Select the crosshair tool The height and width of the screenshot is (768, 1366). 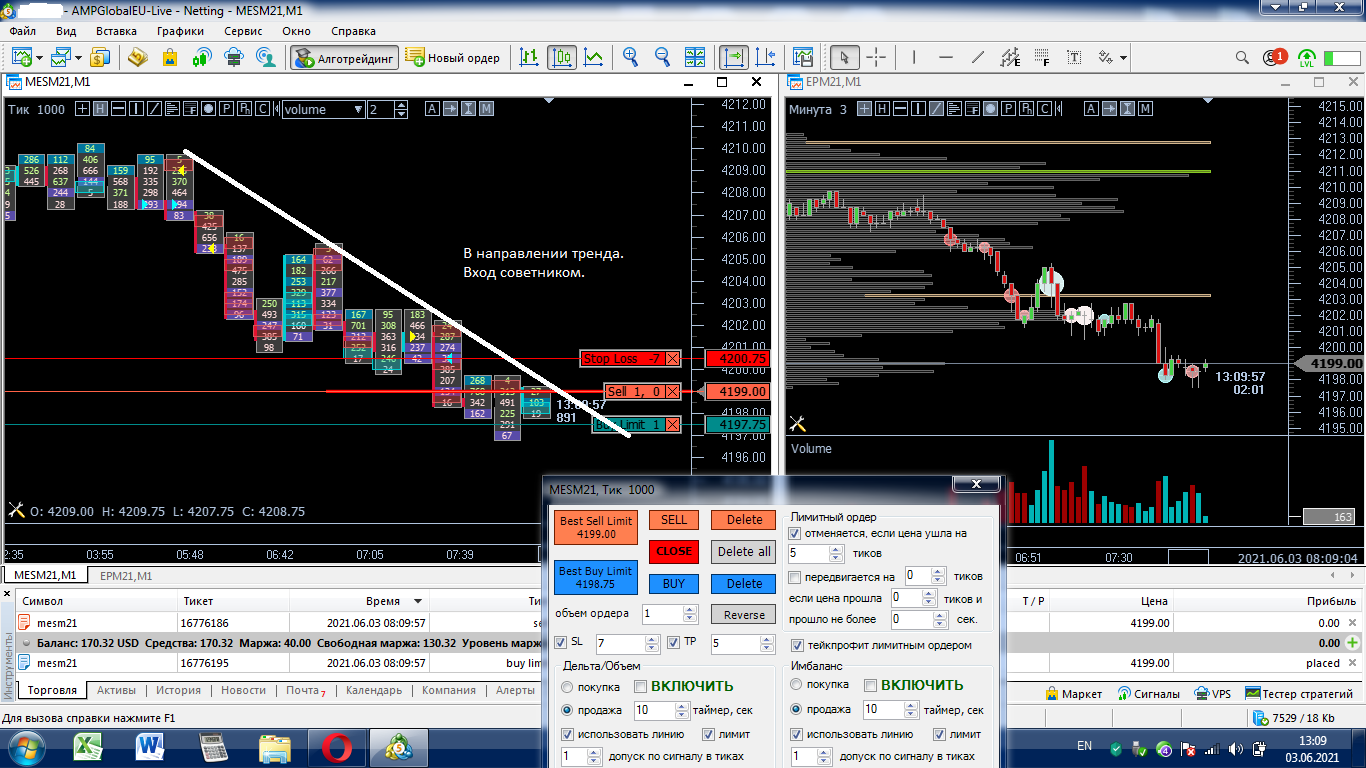click(876, 57)
